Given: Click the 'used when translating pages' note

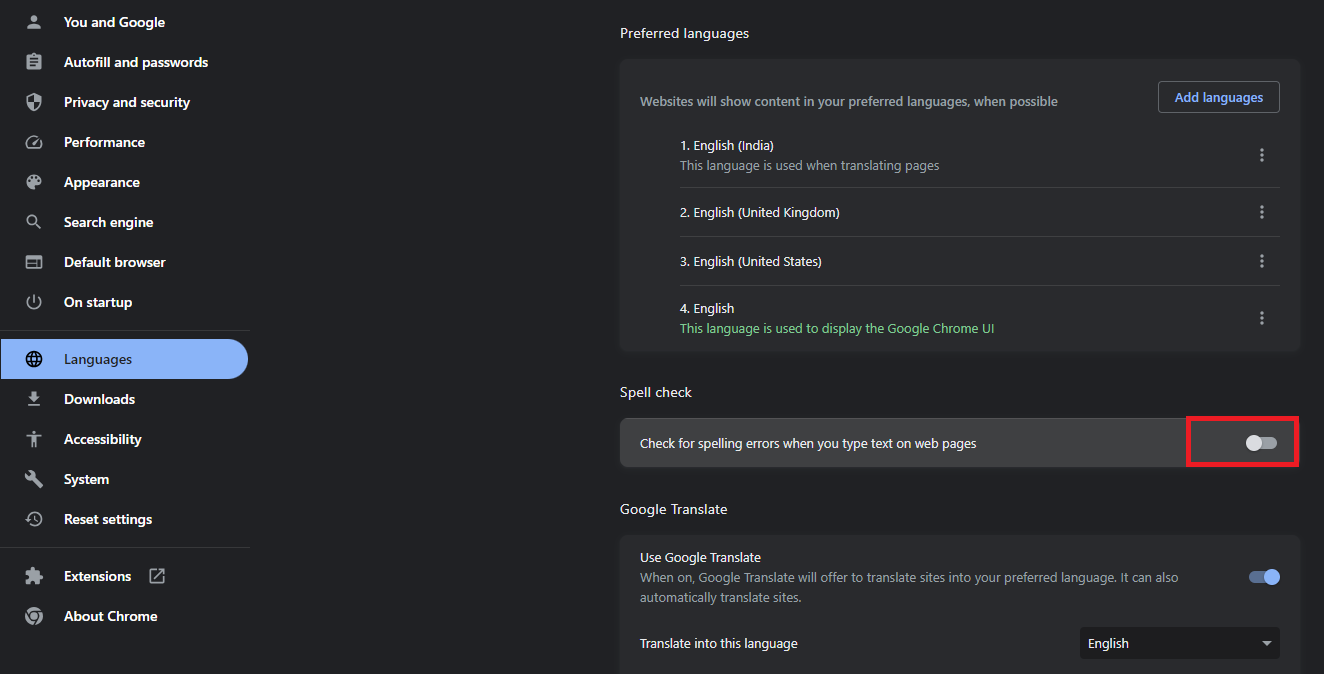Looking at the screenshot, I should point(810,165).
